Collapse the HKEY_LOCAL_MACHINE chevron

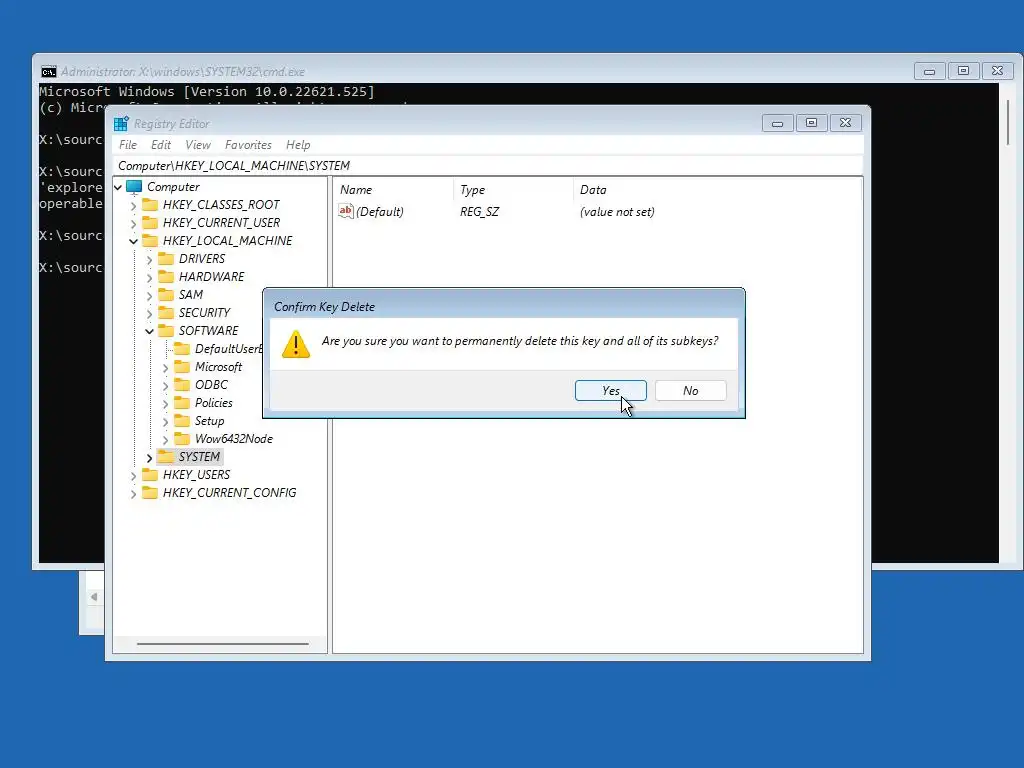[x=134, y=241]
